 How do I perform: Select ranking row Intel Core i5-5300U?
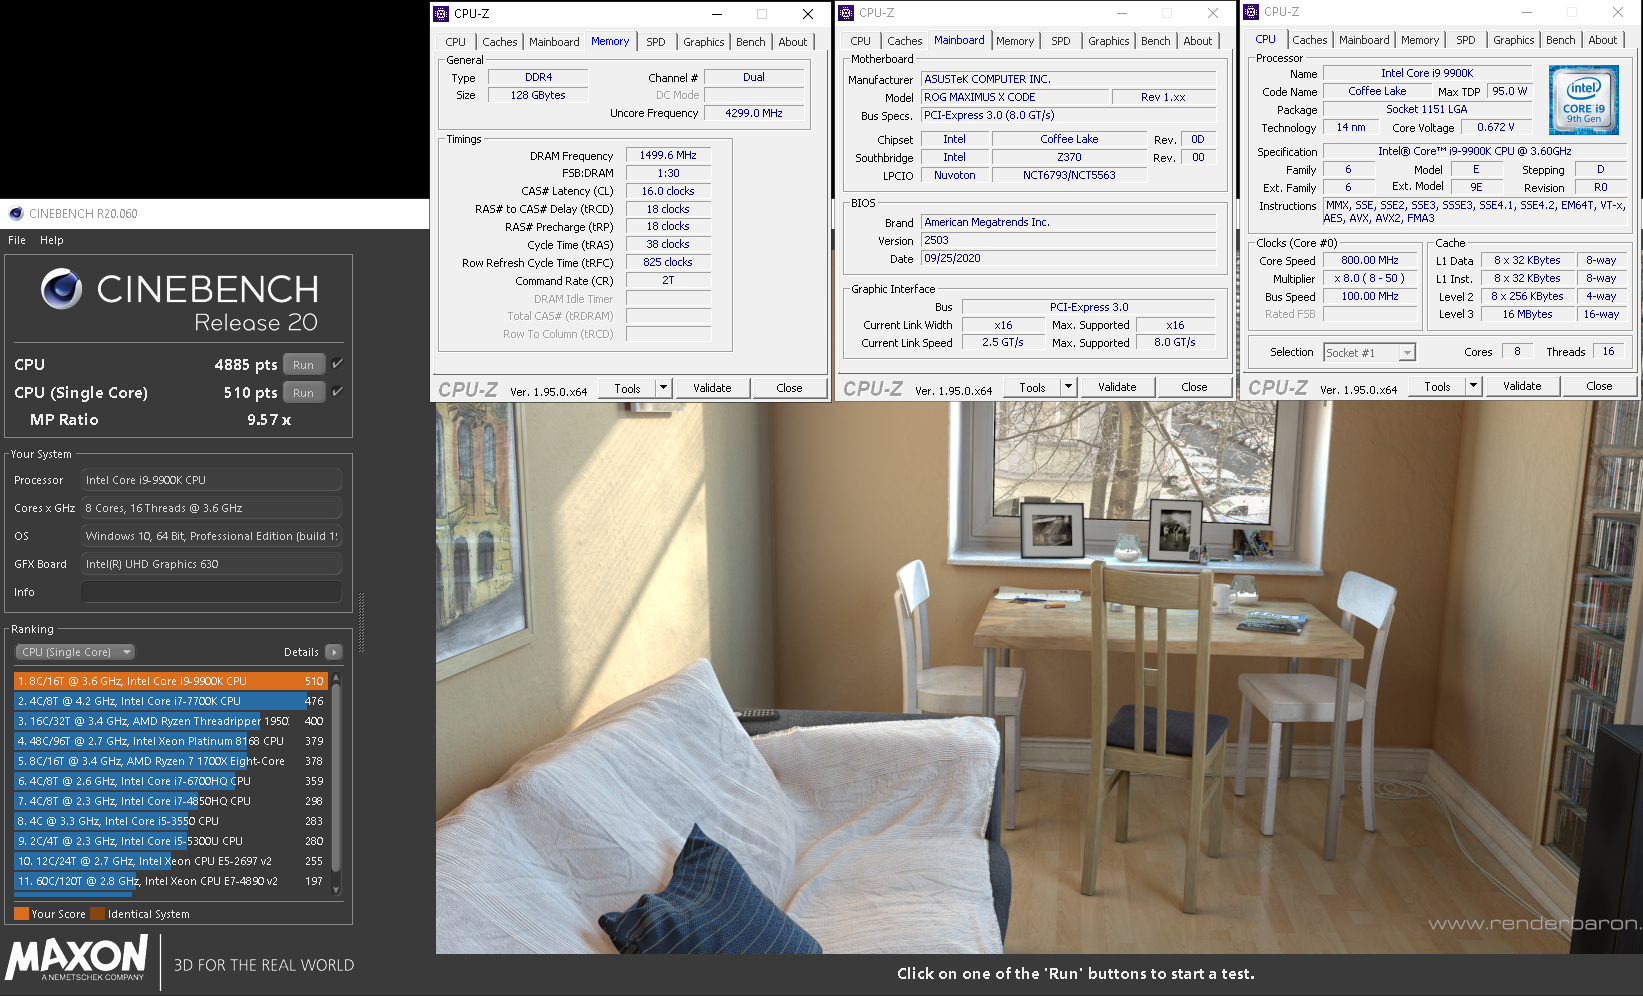tap(171, 841)
